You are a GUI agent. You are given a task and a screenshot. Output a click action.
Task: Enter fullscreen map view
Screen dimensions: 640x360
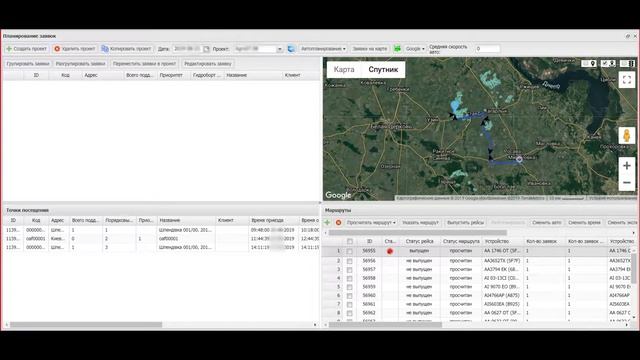[627, 80]
